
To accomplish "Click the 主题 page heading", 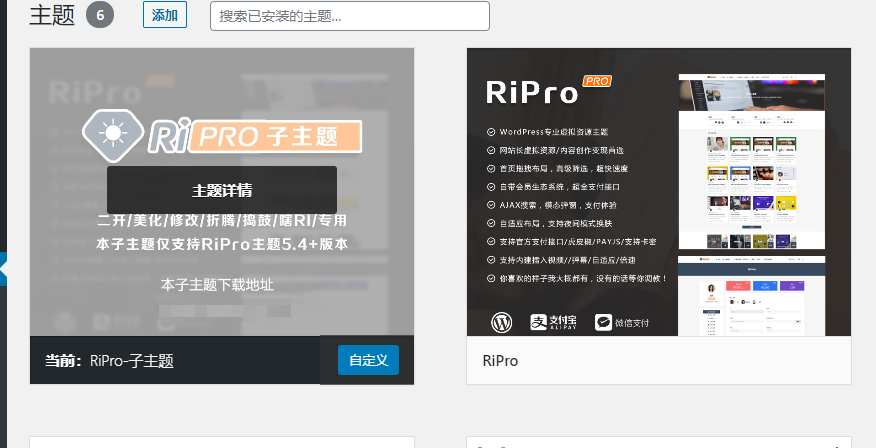I will pos(52,15).
